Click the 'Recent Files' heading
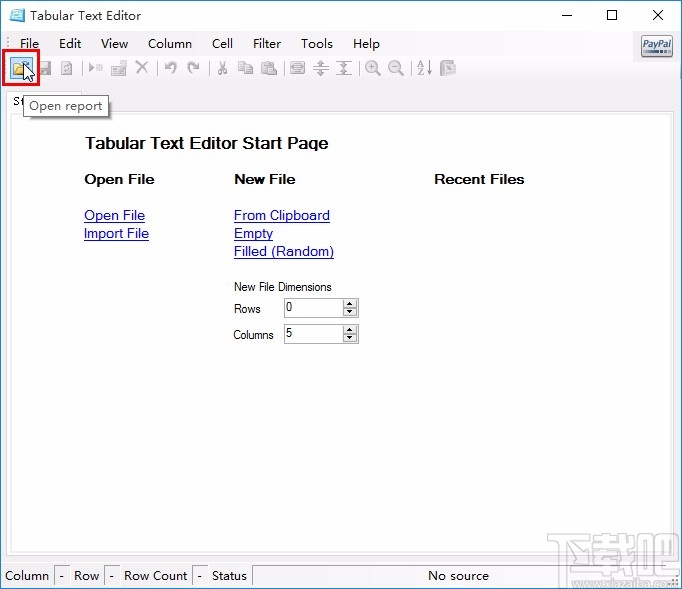This screenshot has width=682, height=589. (479, 179)
